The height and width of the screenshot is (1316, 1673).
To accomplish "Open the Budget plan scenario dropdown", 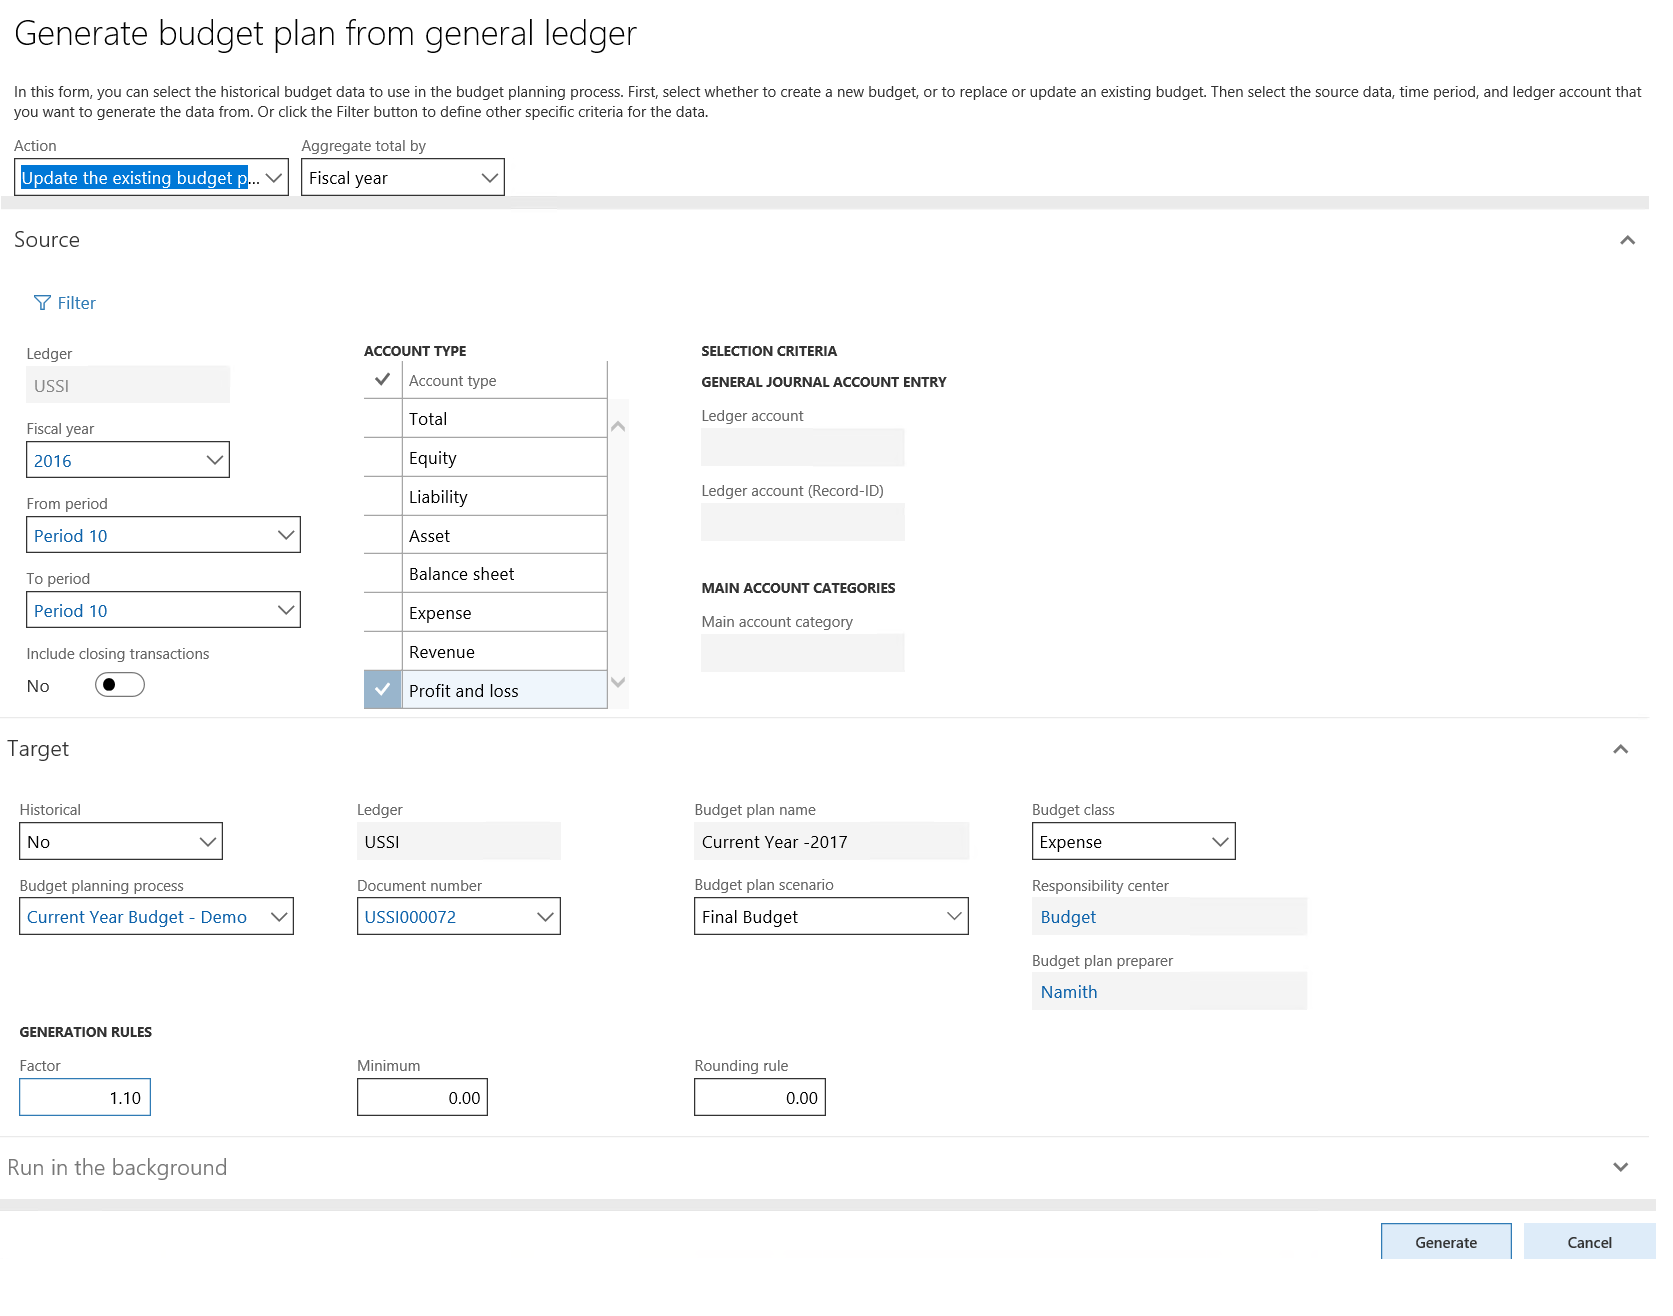I will [x=953, y=916].
